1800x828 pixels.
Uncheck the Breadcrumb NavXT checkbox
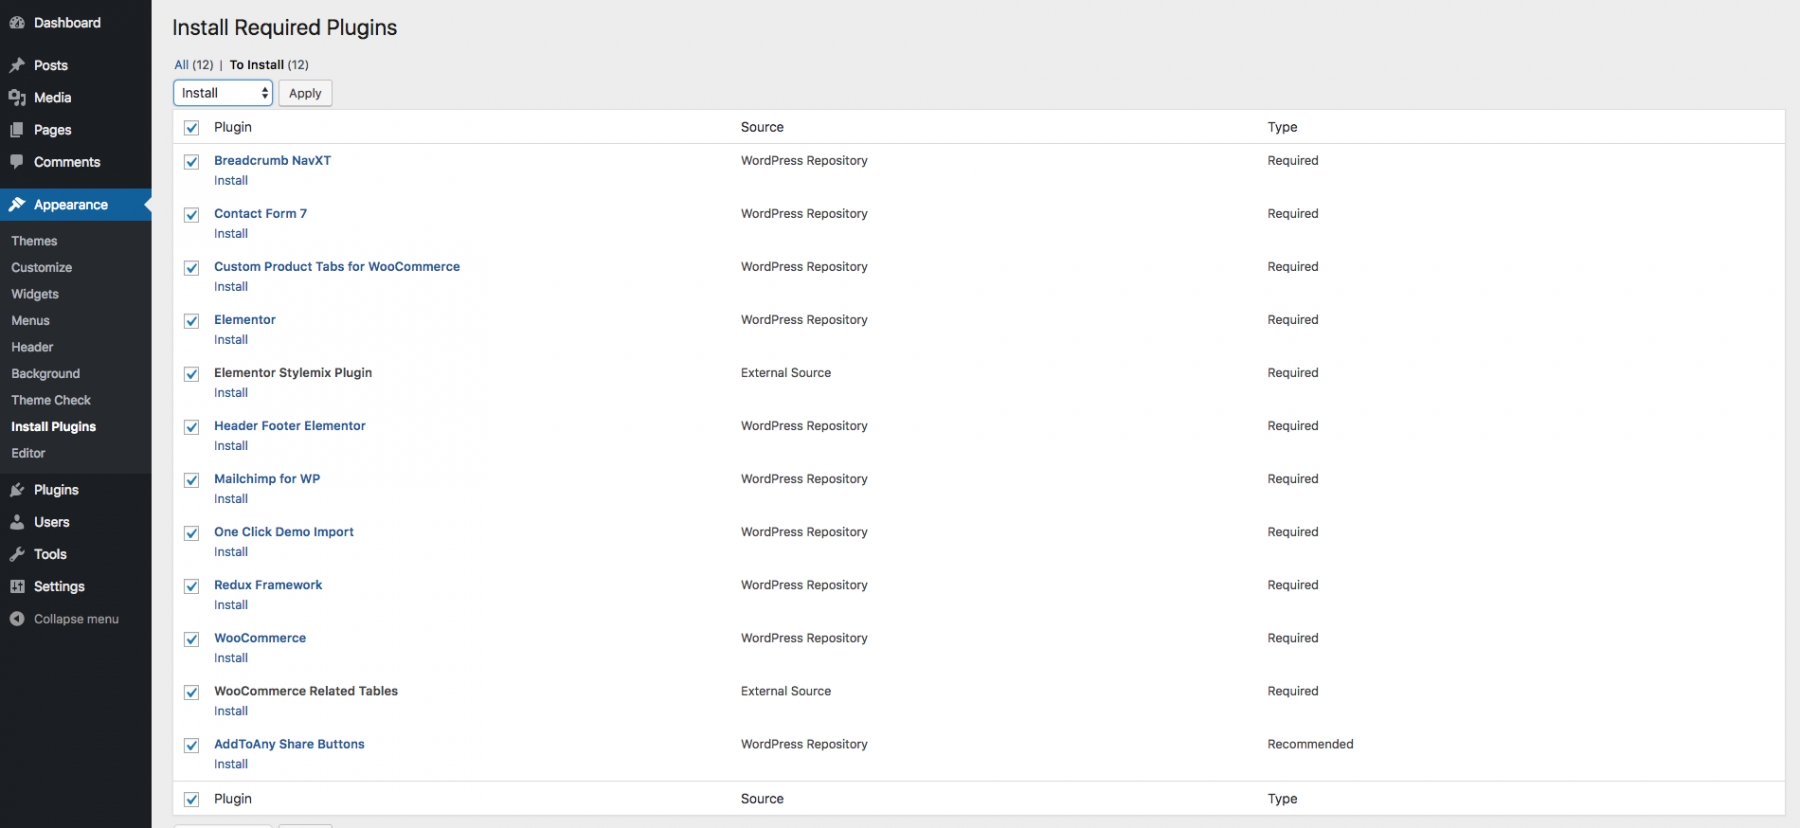191,162
